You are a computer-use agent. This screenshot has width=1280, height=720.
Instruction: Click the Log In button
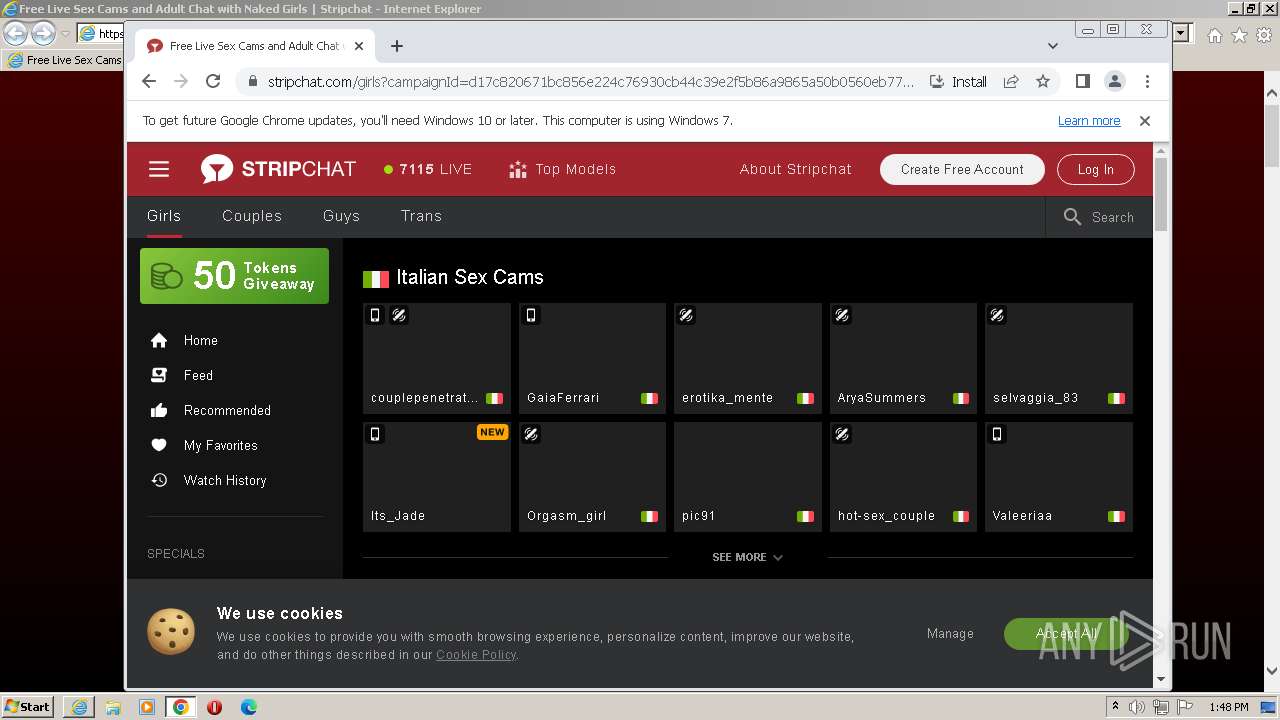(1095, 169)
